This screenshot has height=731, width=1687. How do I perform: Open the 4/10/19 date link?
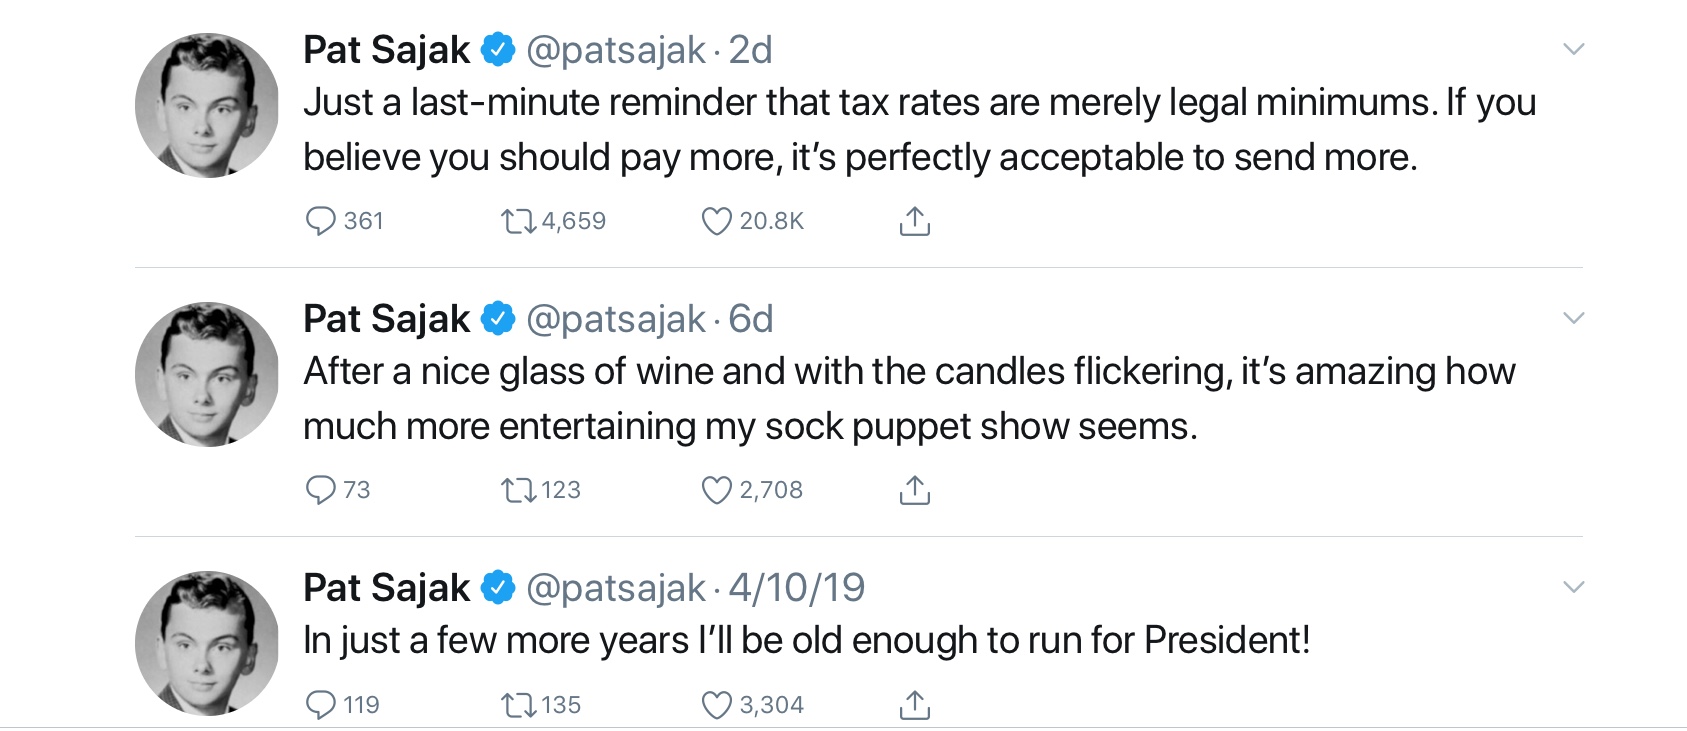point(796,588)
